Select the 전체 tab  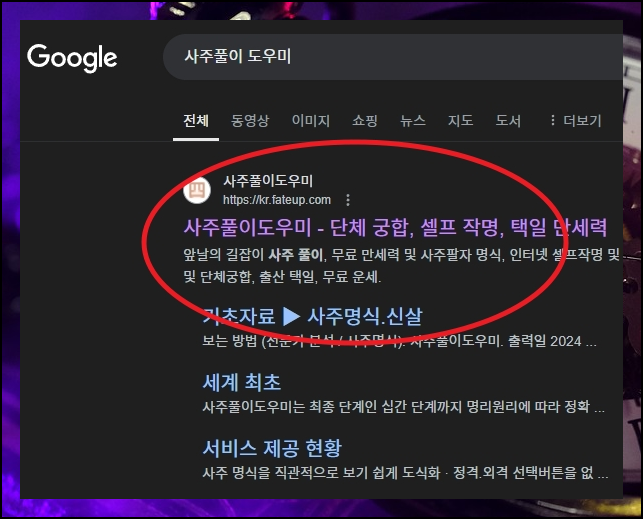point(196,121)
